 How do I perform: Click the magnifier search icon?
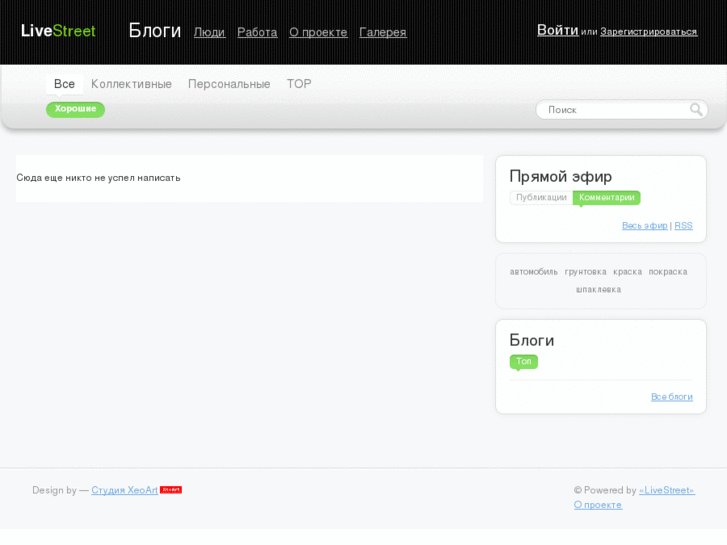tap(696, 109)
